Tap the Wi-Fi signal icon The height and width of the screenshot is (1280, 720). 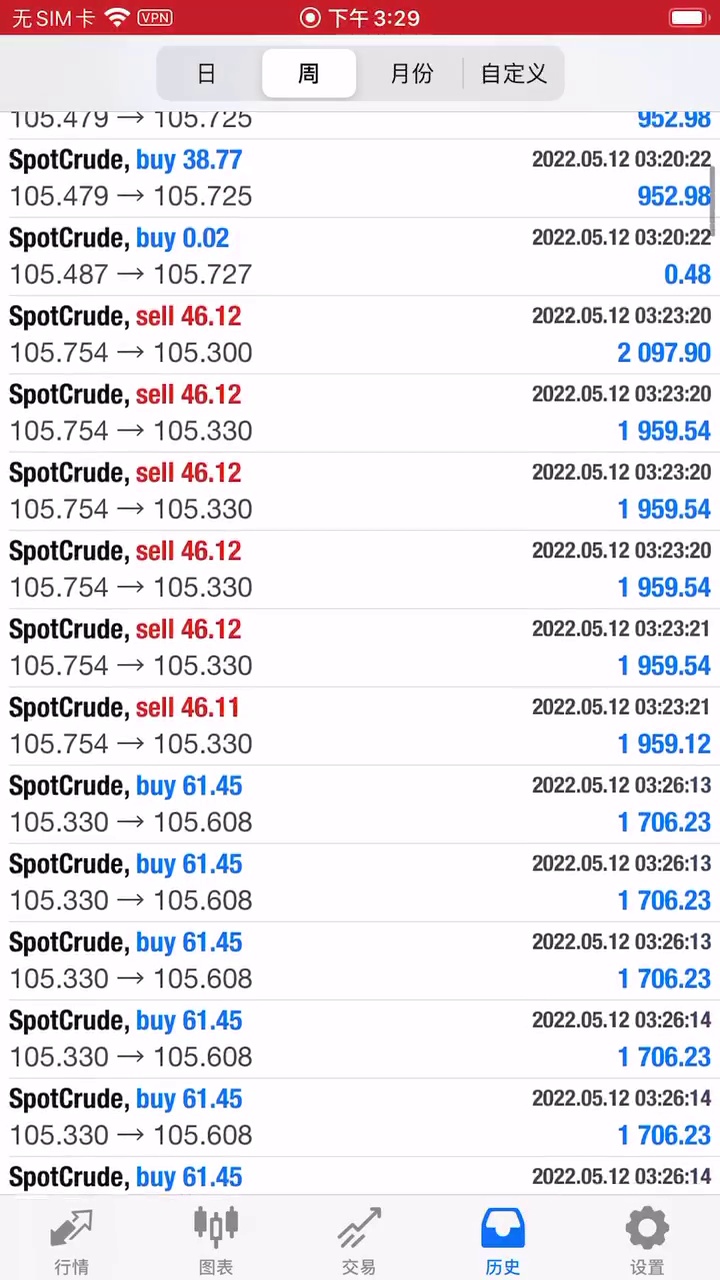pyautogui.click(x=117, y=18)
